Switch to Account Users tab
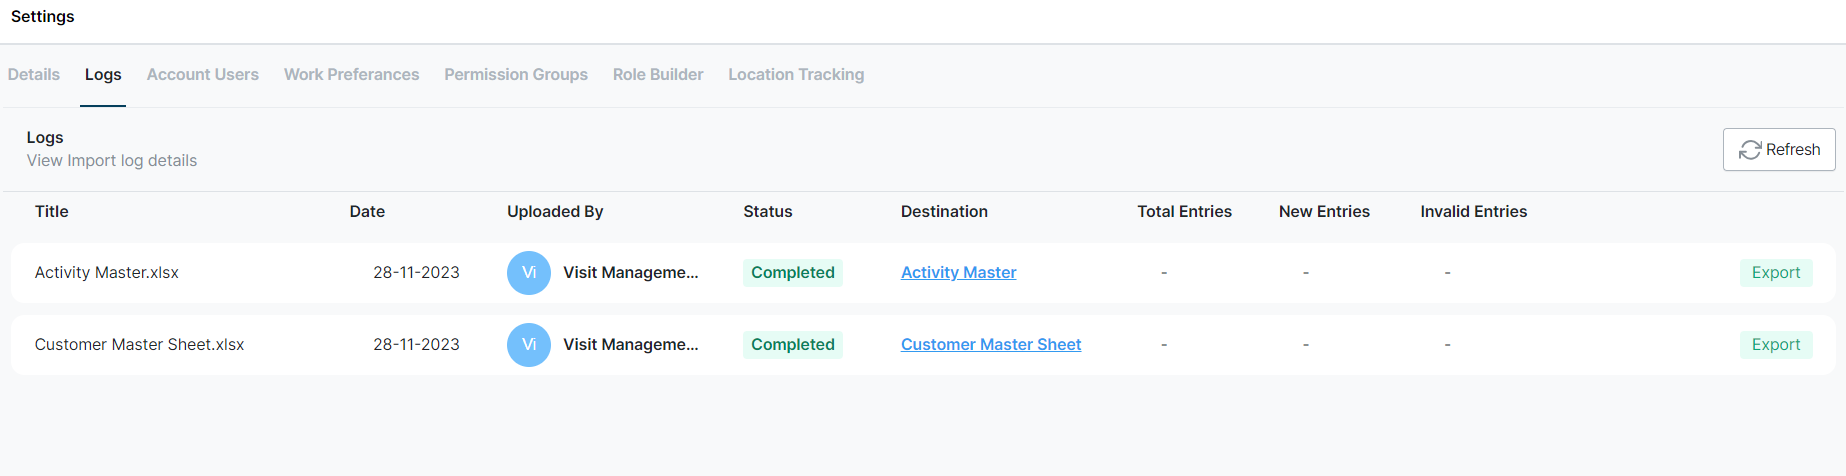Image resolution: width=1846 pixels, height=476 pixels. point(203,75)
